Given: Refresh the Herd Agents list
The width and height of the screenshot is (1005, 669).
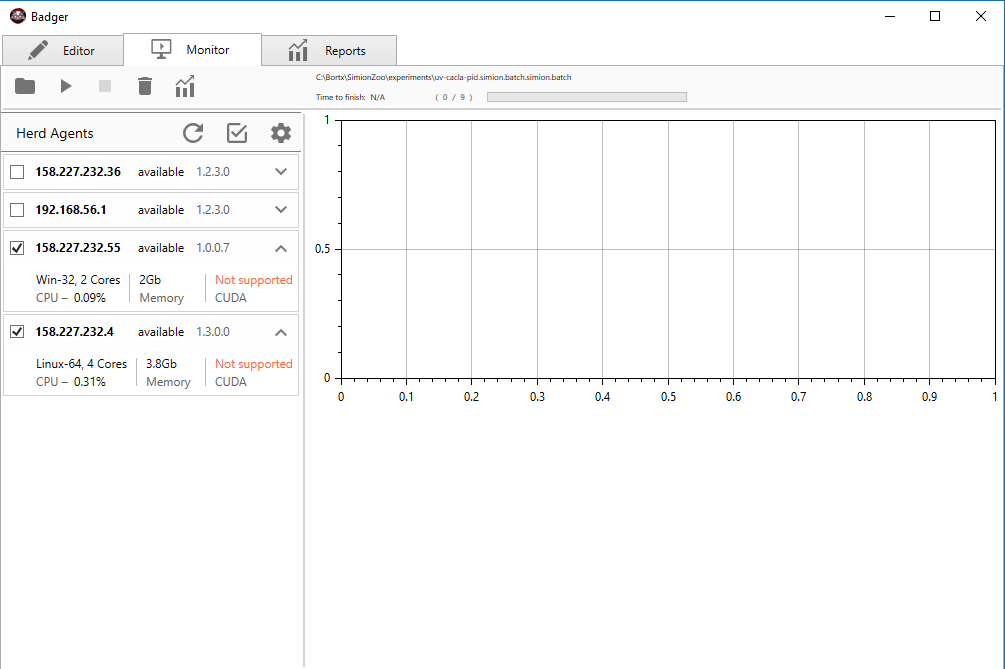Looking at the screenshot, I should point(193,132).
